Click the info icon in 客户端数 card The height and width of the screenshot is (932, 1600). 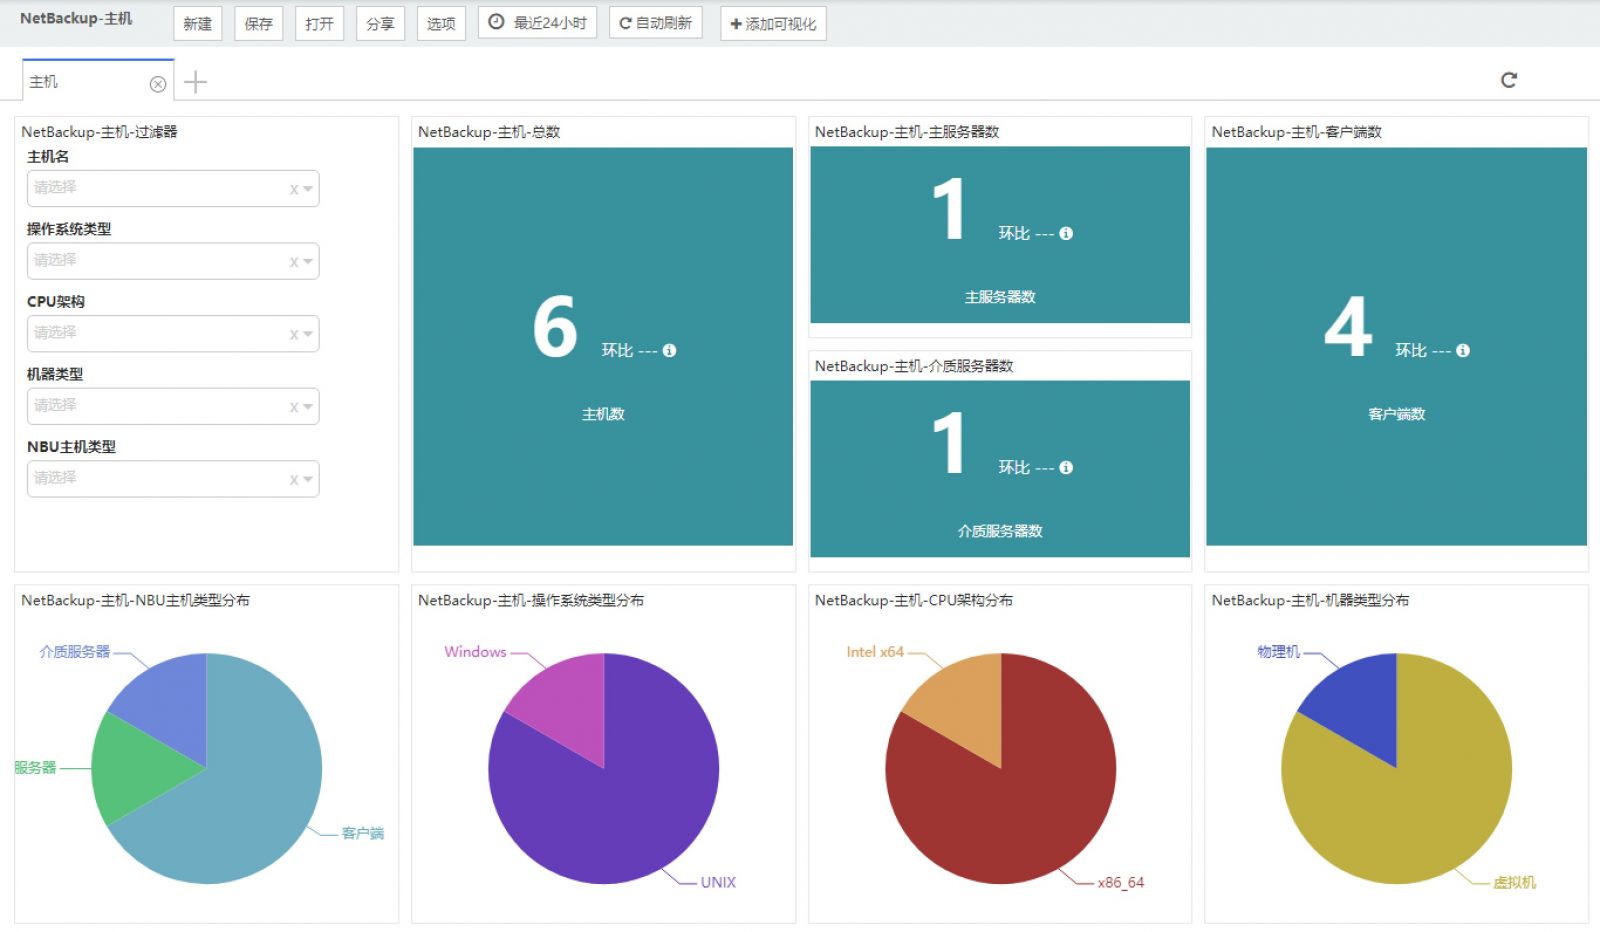click(1463, 350)
